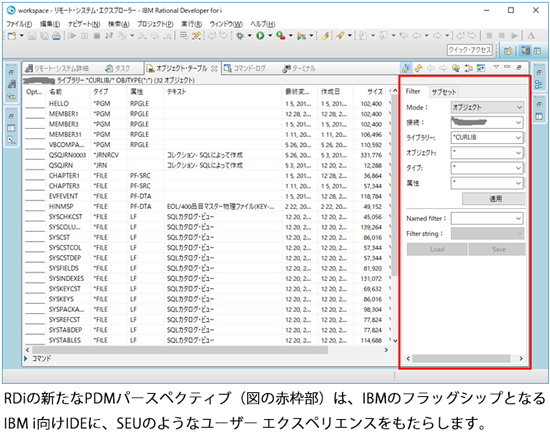The width and height of the screenshot is (550, 439).
Task: Close the オブジェクト・テーブル tab
Action: 214,68
